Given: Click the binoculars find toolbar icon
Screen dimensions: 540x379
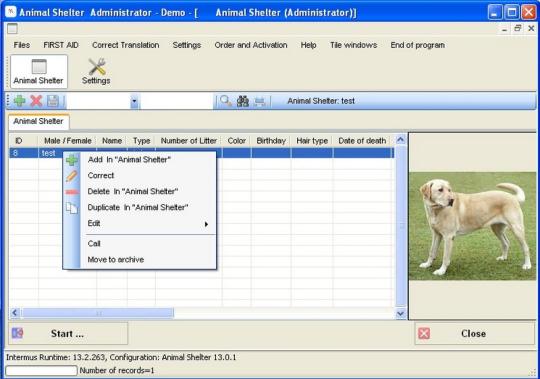Looking at the screenshot, I should (243, 101).
